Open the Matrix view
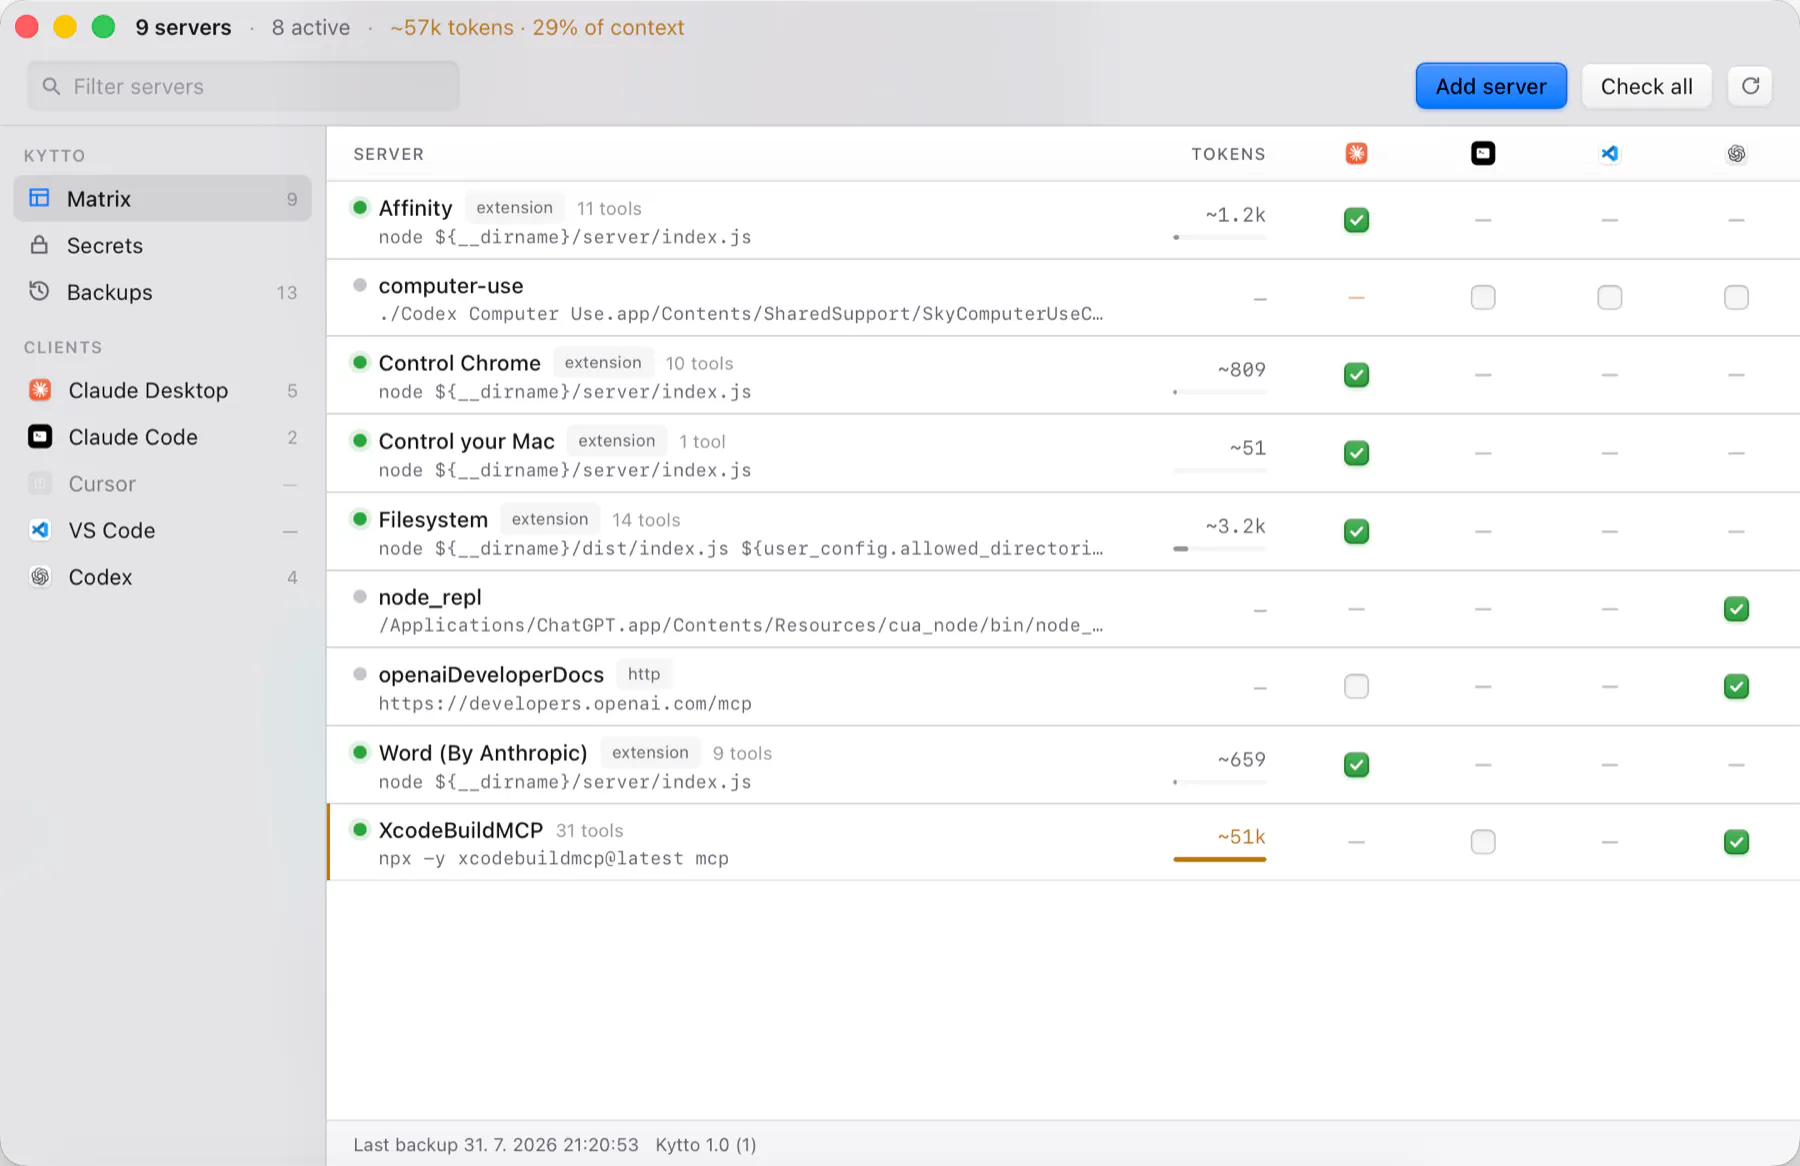Image resolution: width=1800 pixels, height=1166 pixels. click(162, 198)
